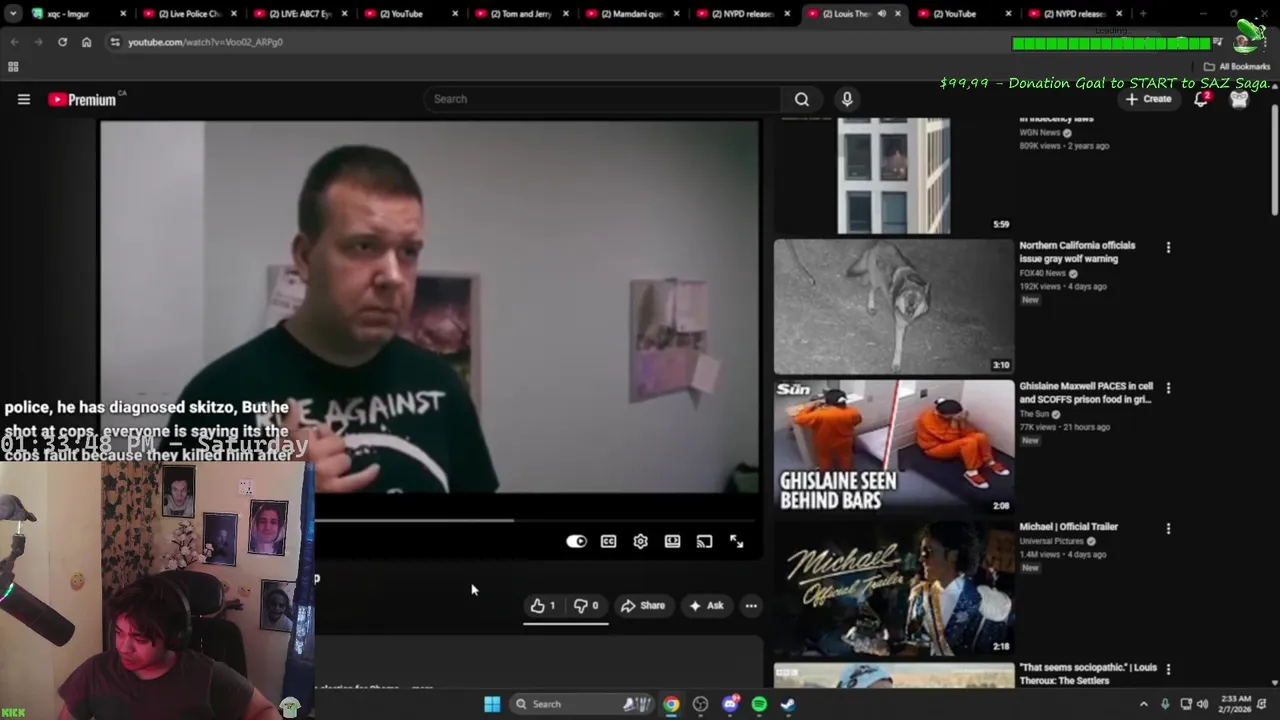Go back using browser back arrow

pyautogui.click(x=15, y=42)
